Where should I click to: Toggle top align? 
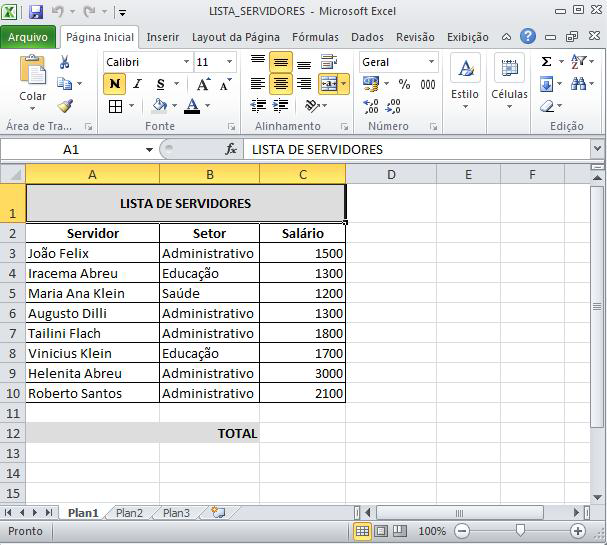click(258, 62)
